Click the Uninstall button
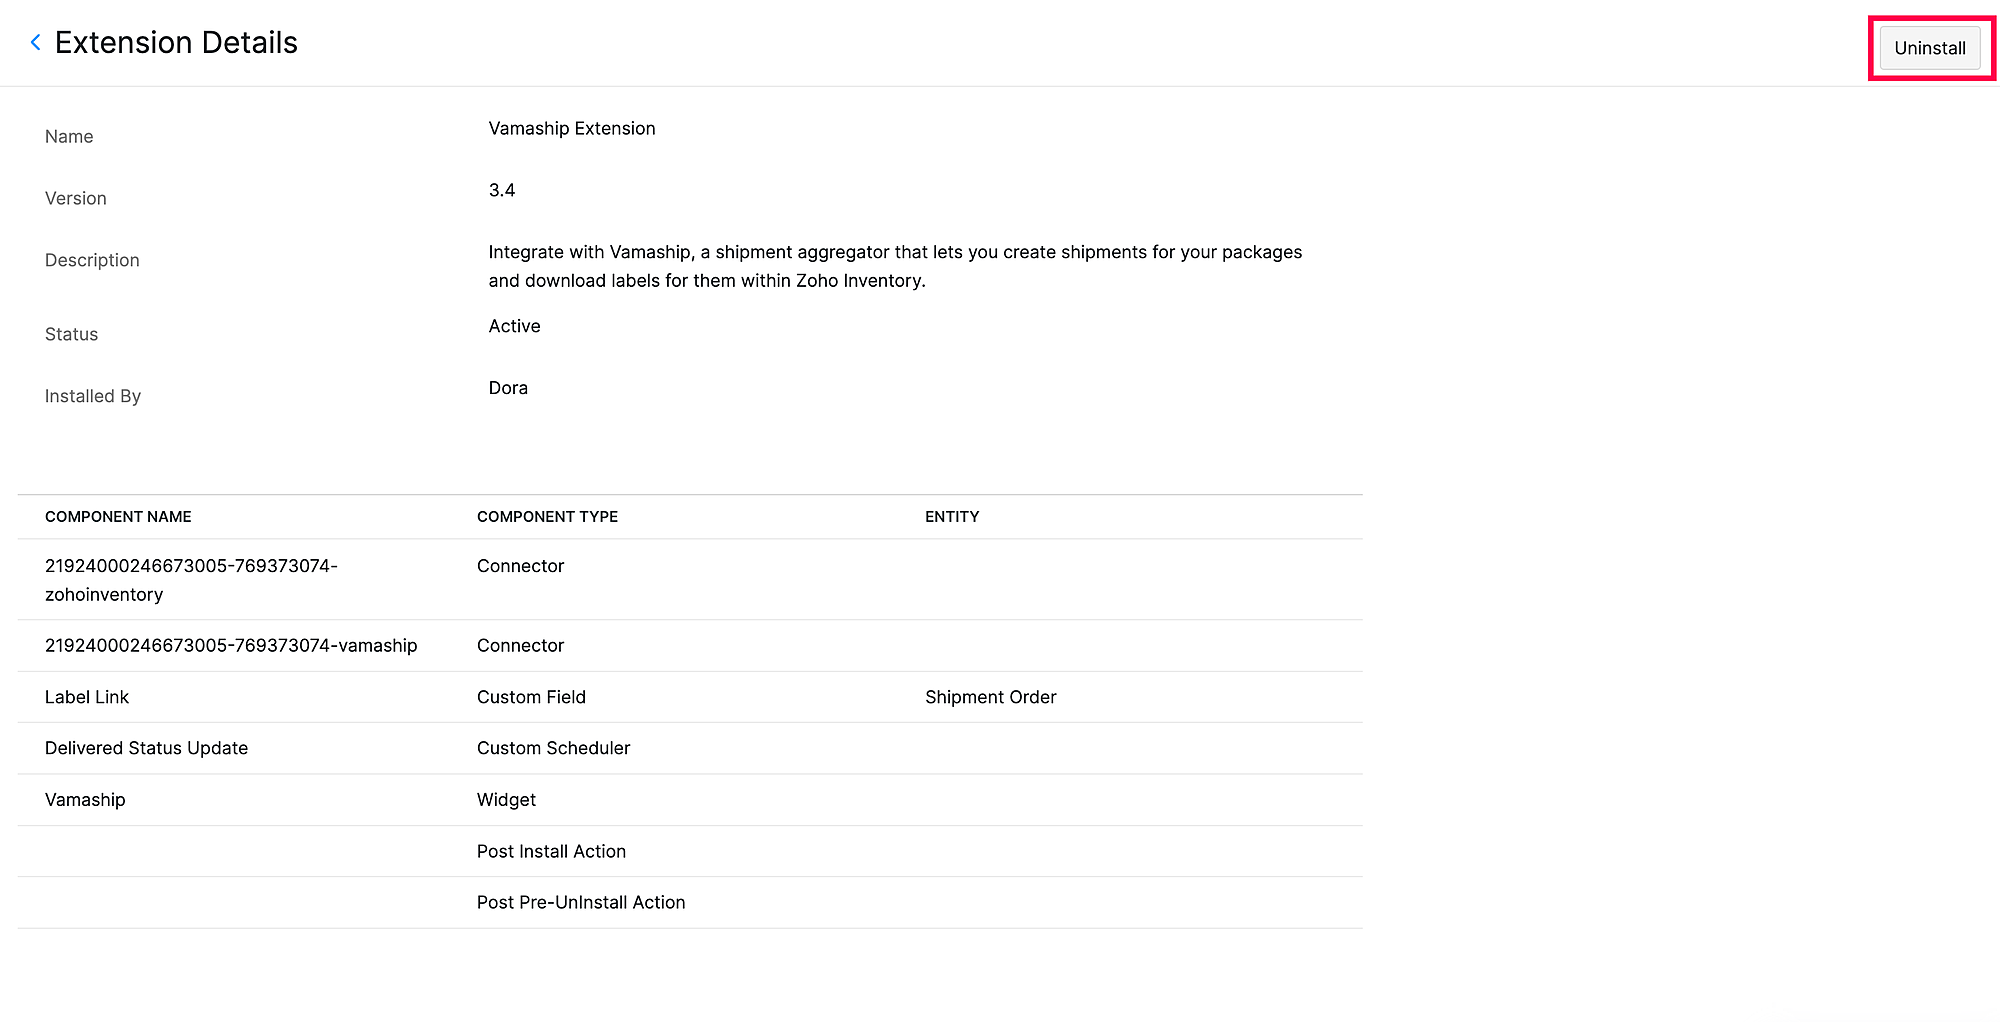The image size is (2000, 1022). pos(1929,48)
